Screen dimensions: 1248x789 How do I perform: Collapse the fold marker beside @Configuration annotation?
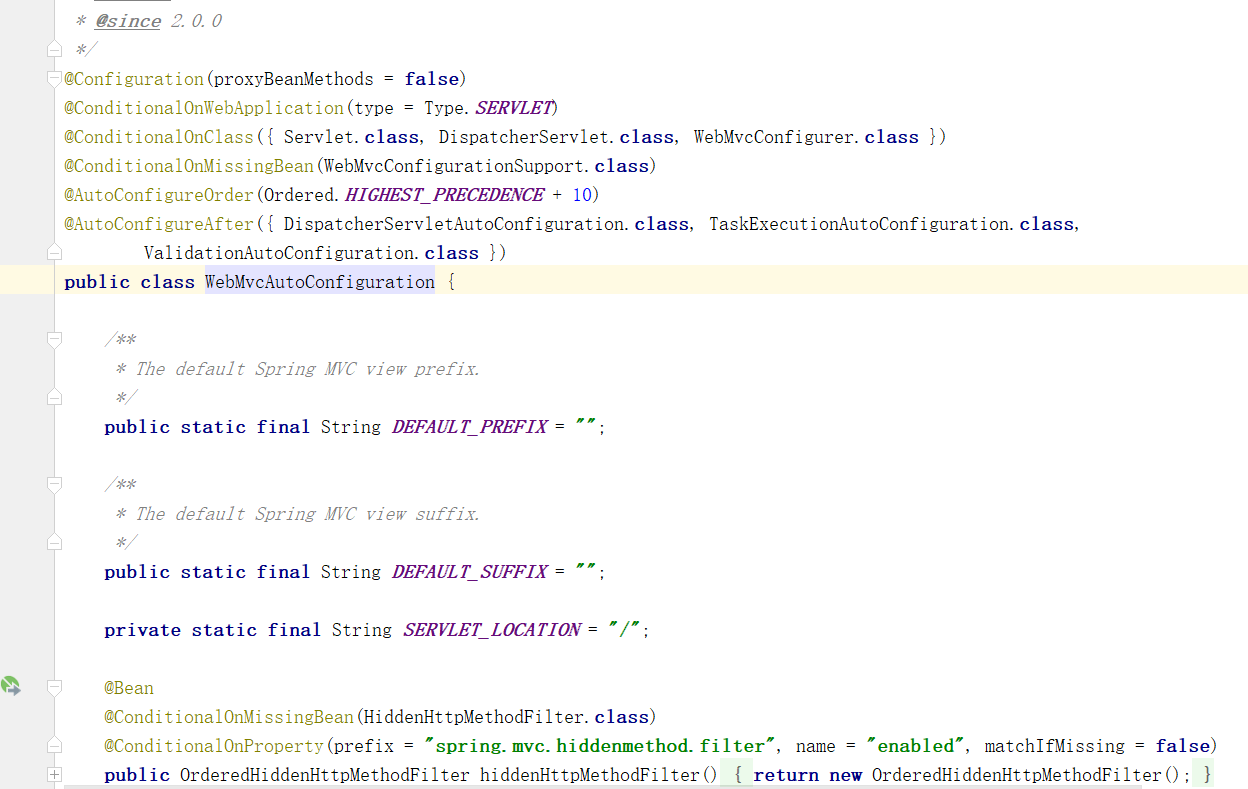click(54, 78)
